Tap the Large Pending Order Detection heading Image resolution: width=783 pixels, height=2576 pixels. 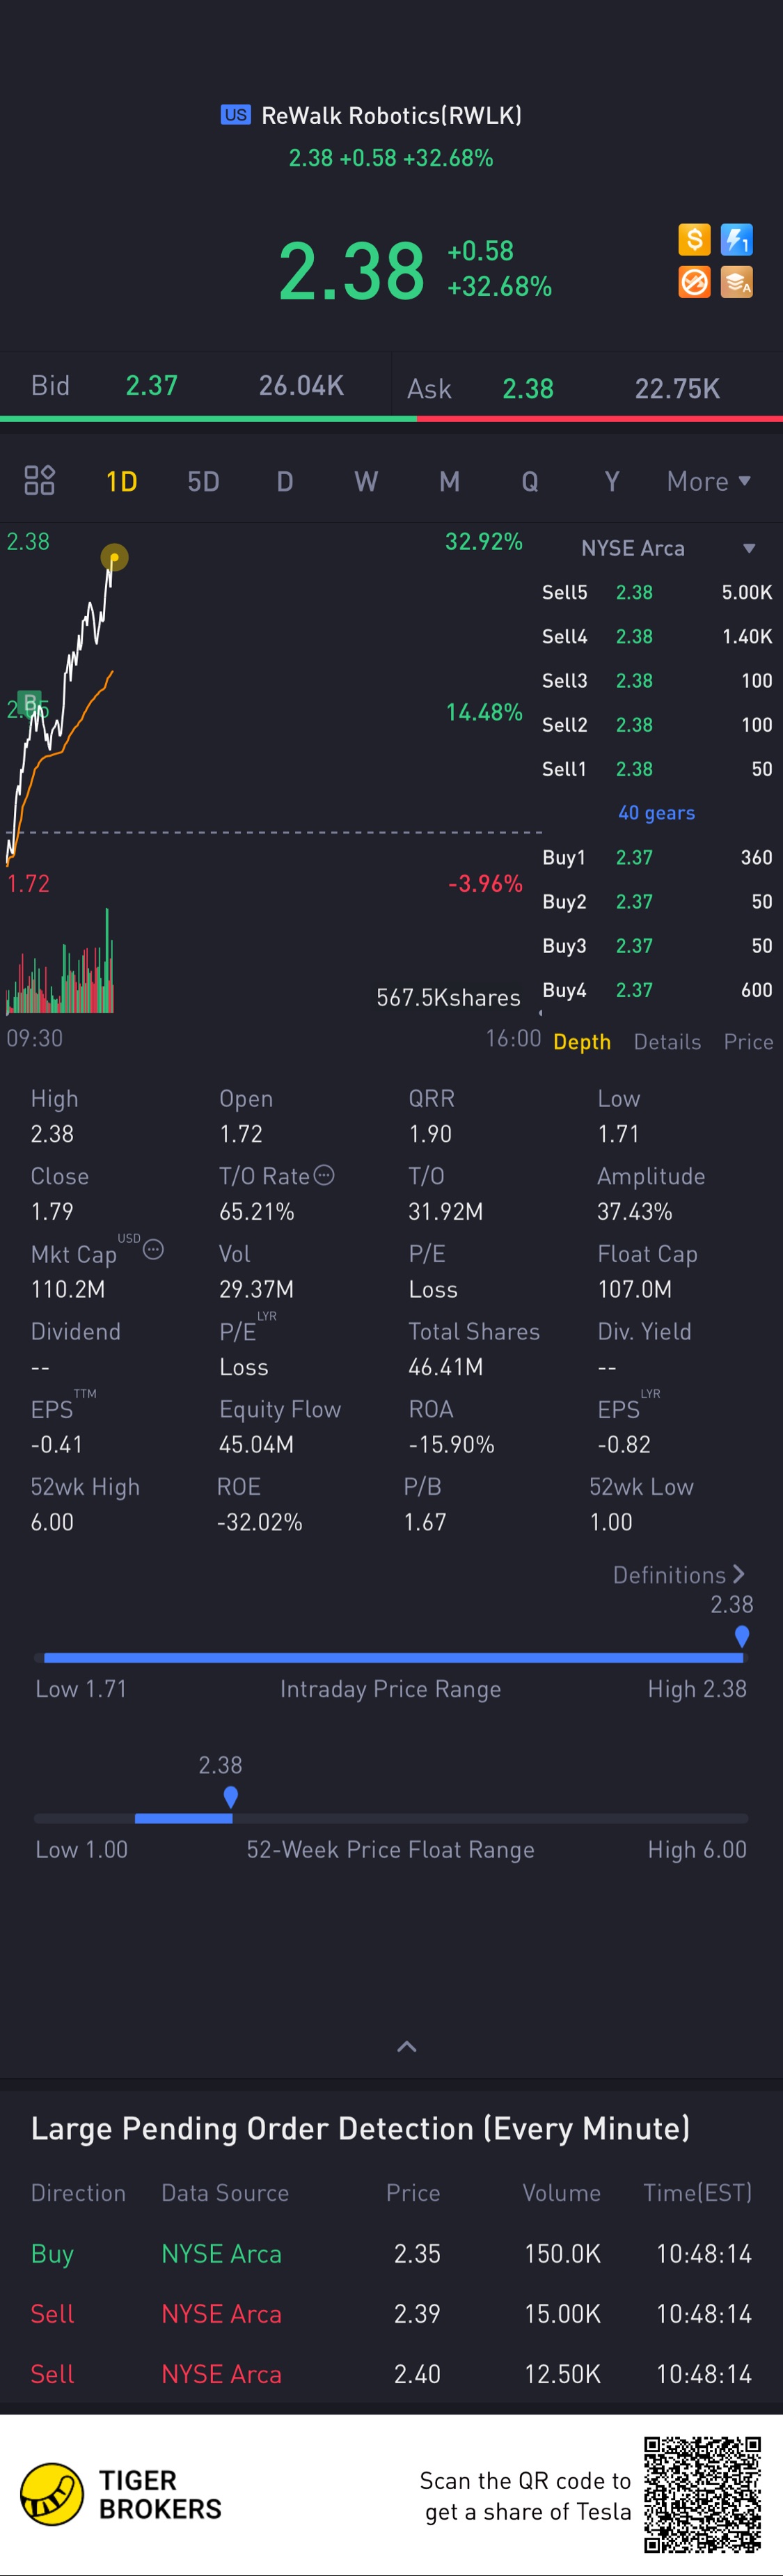[360, 2128]
